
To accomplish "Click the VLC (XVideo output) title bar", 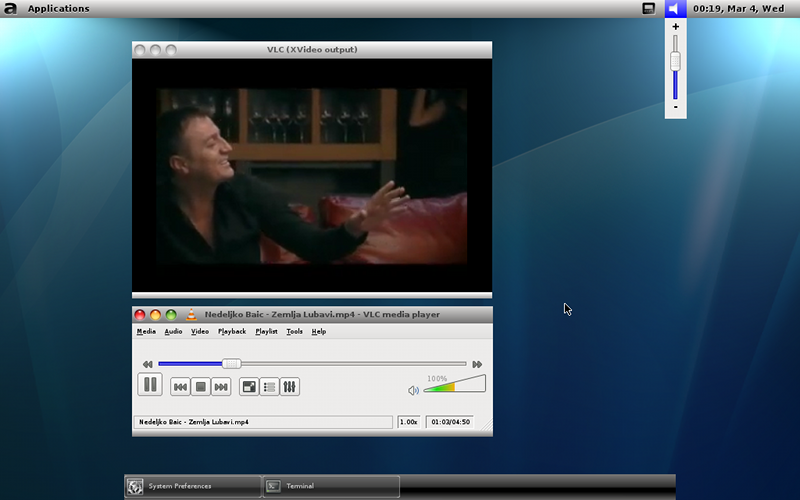I will click(x=312, y=49).
